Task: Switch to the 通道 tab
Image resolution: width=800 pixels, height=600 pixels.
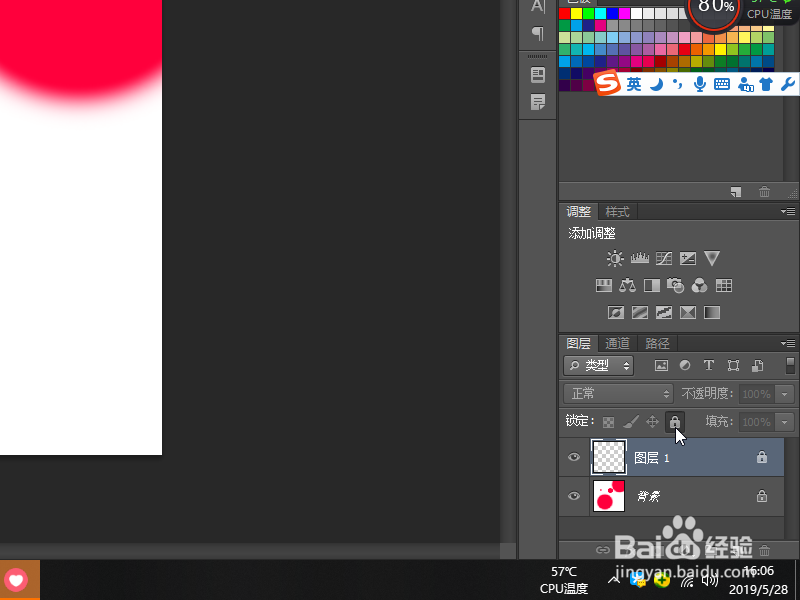Action: coord(617,343)
